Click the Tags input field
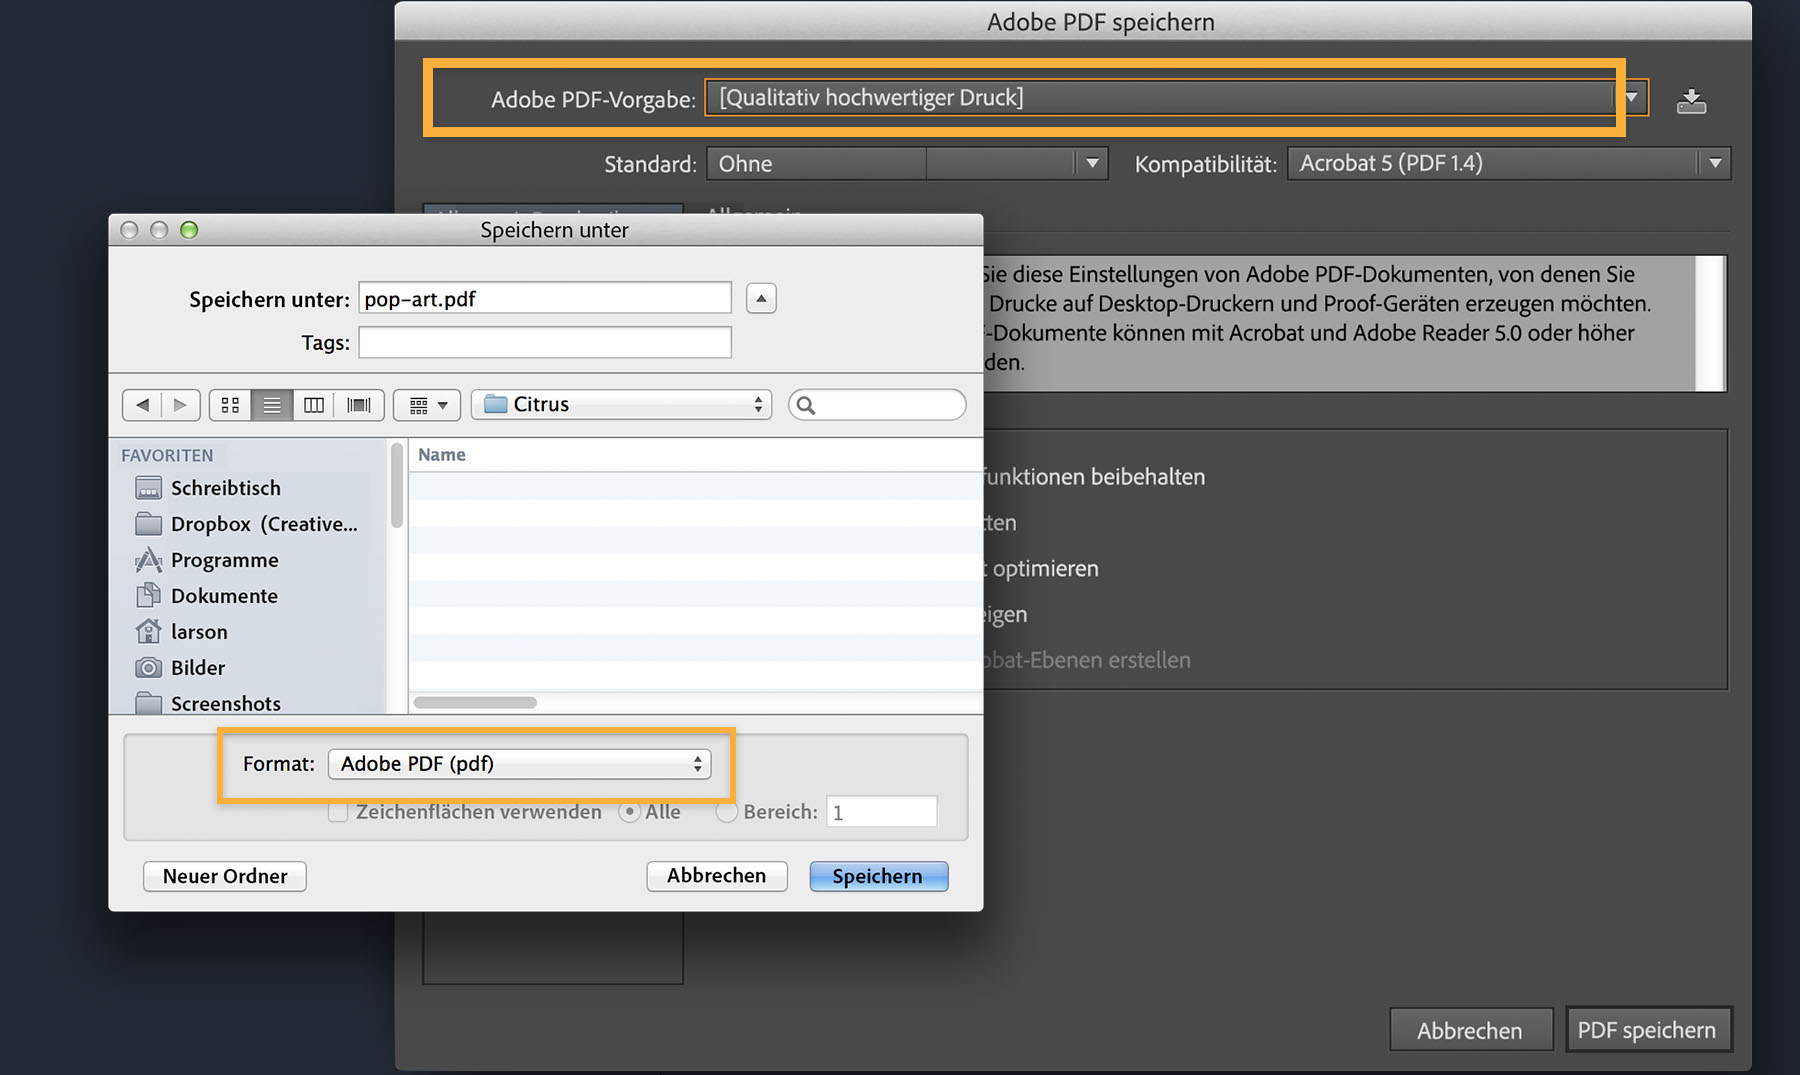The image size is (1800, 1075). 545,342
